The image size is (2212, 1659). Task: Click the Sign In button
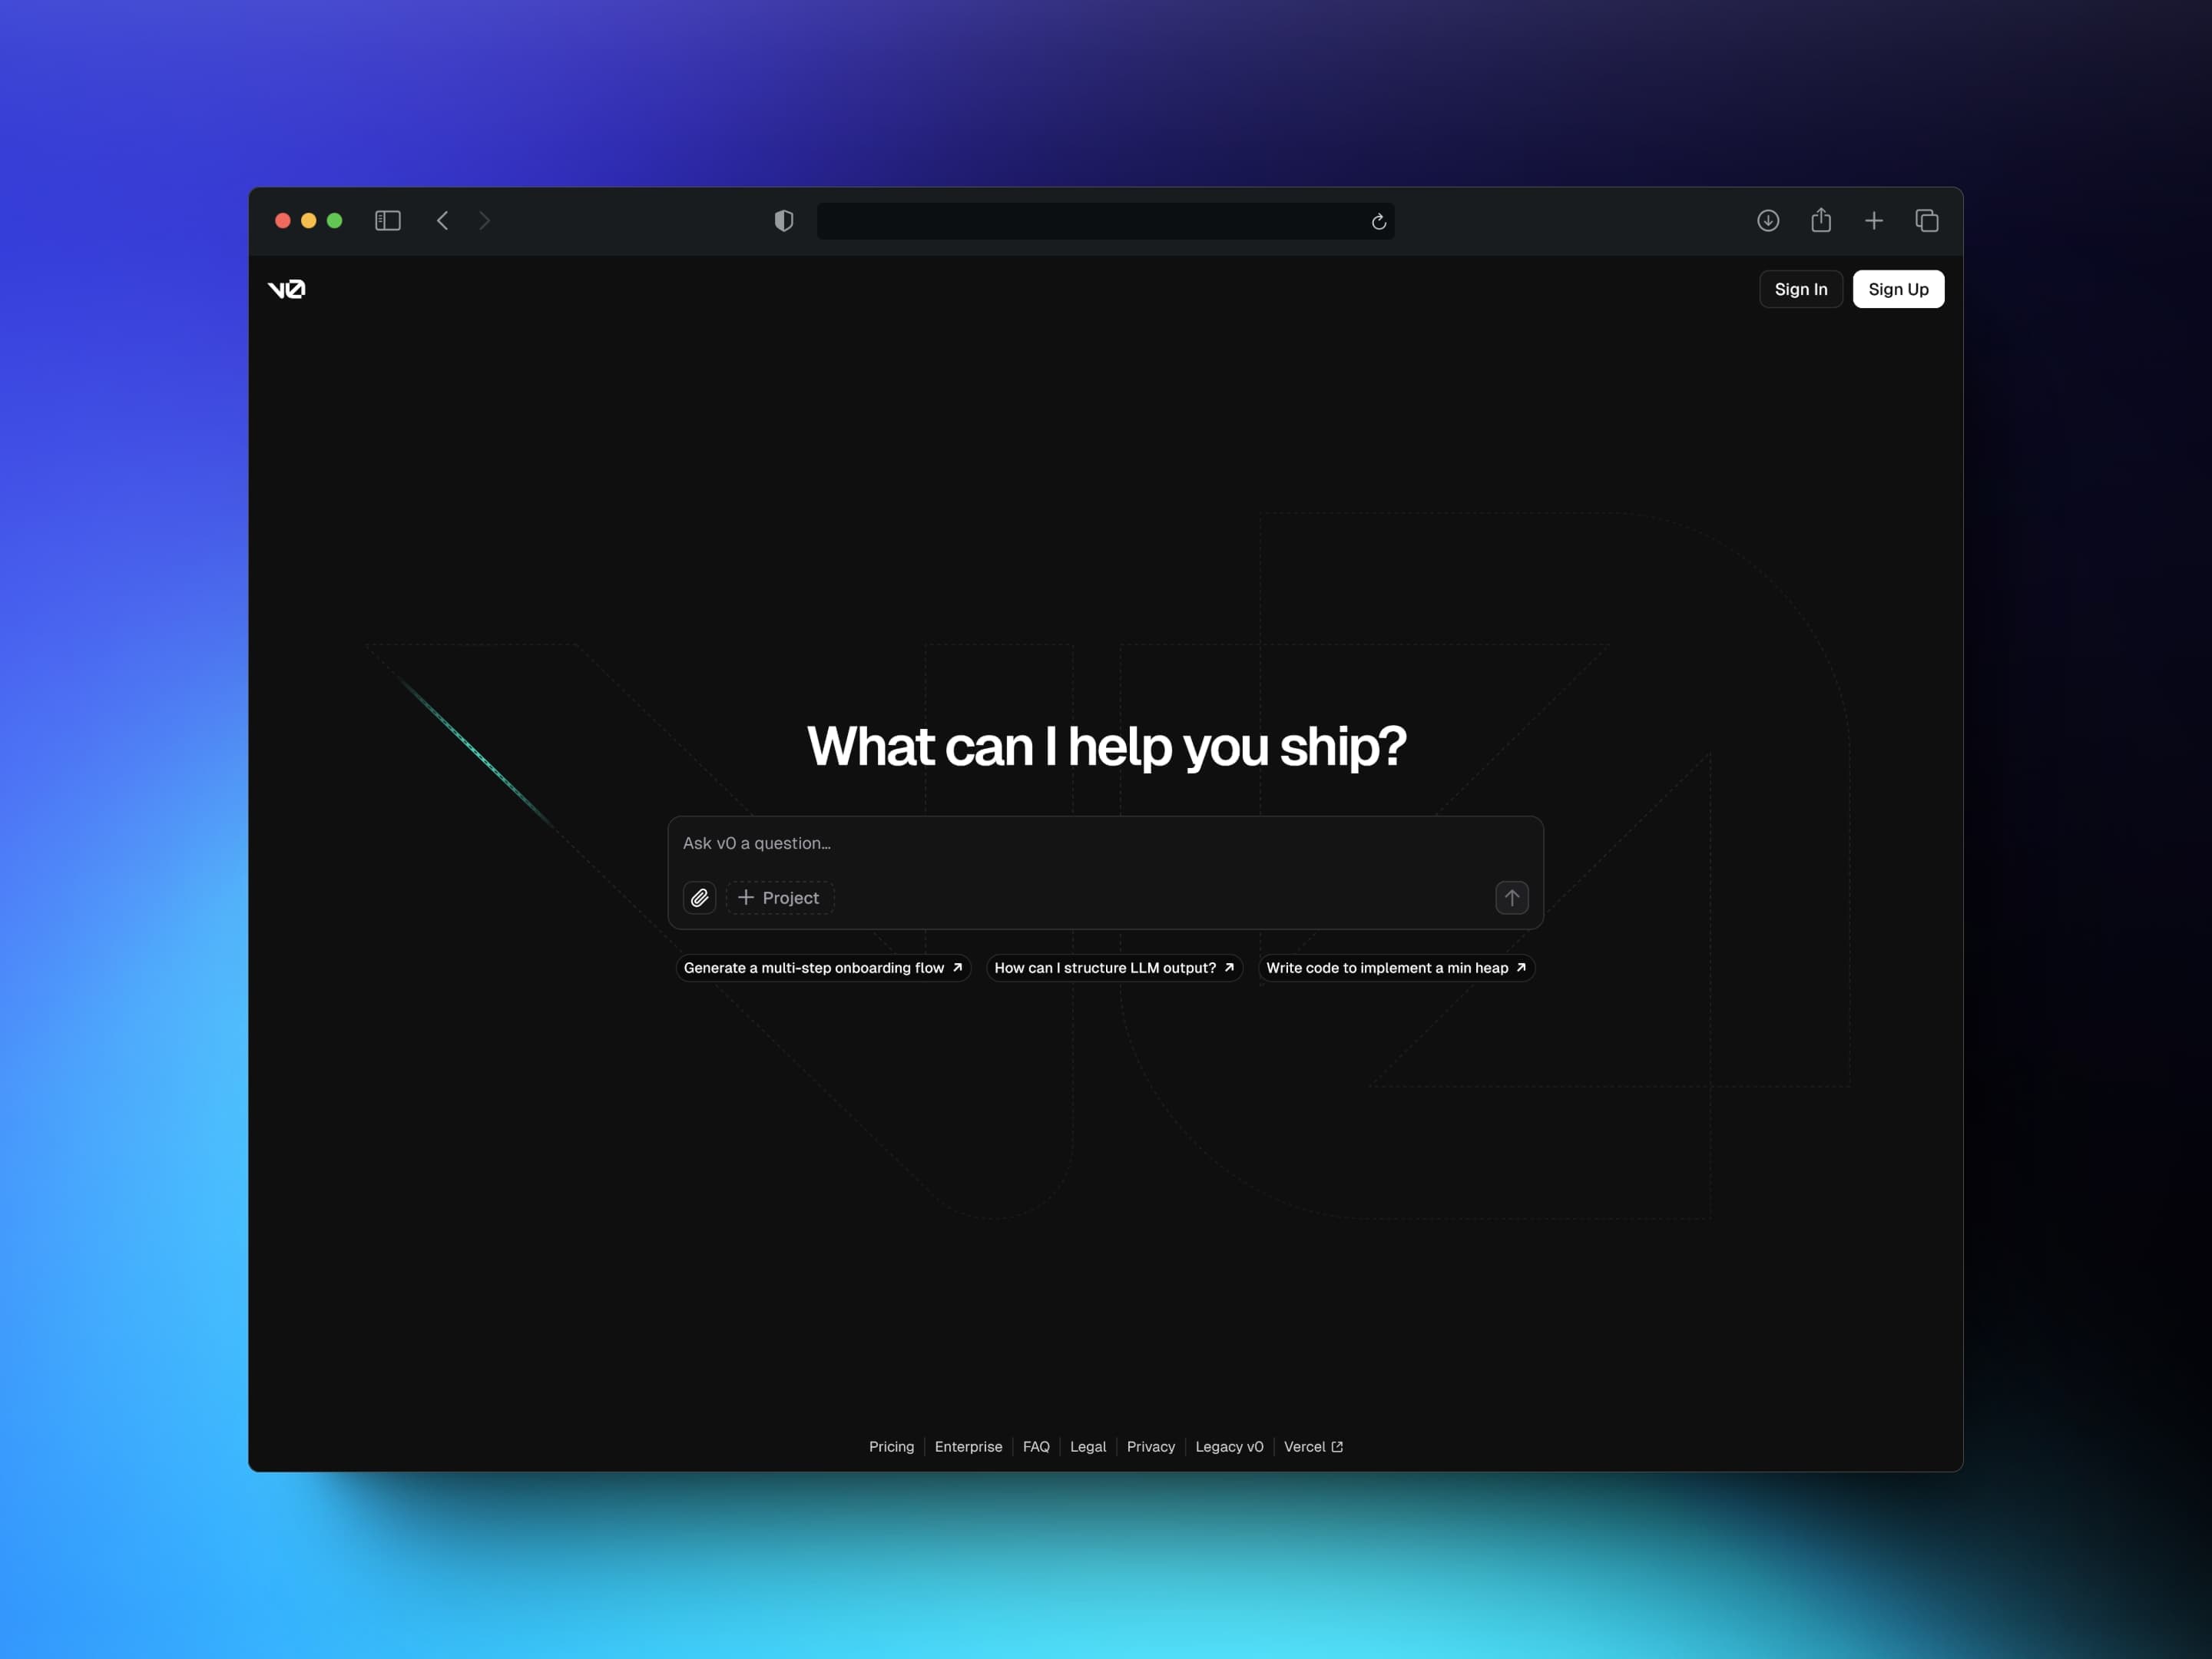click(1800, 289)
